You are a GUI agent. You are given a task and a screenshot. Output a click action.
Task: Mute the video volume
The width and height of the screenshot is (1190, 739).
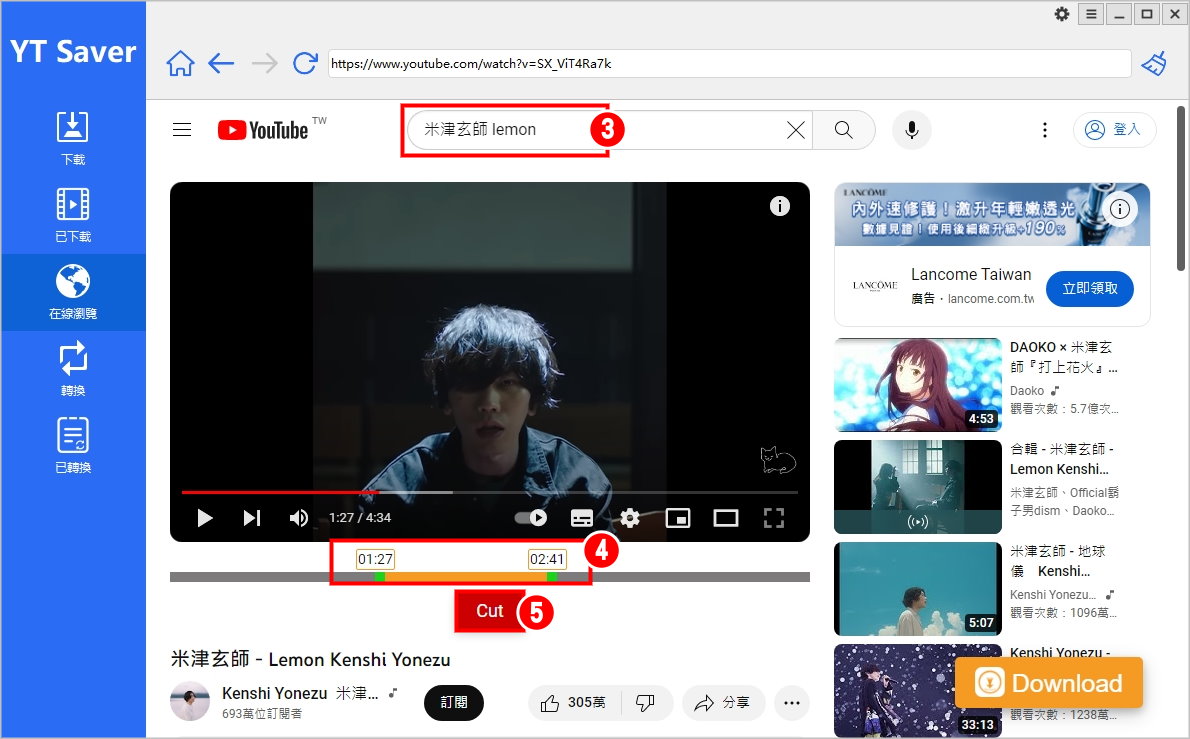click(x=298, y=517)
